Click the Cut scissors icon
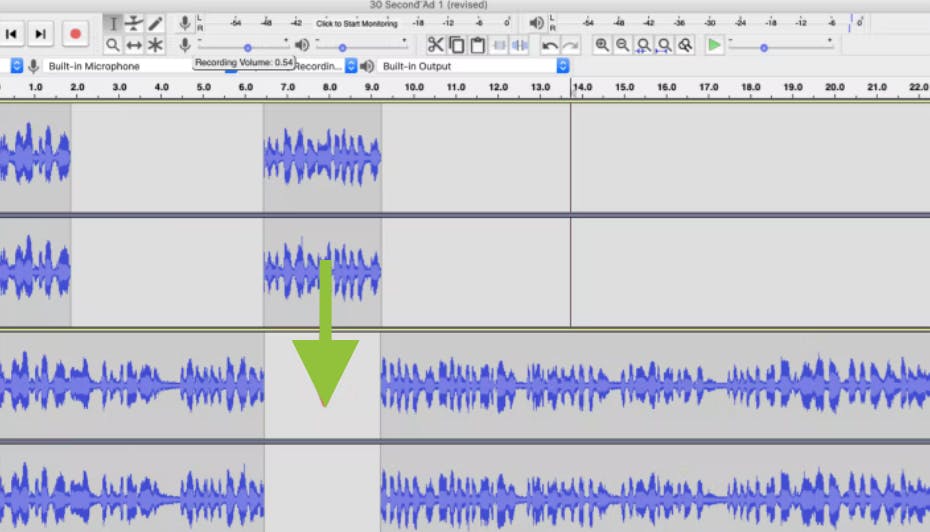This screenshot has height=532, width=930. (x=435, y=45)
